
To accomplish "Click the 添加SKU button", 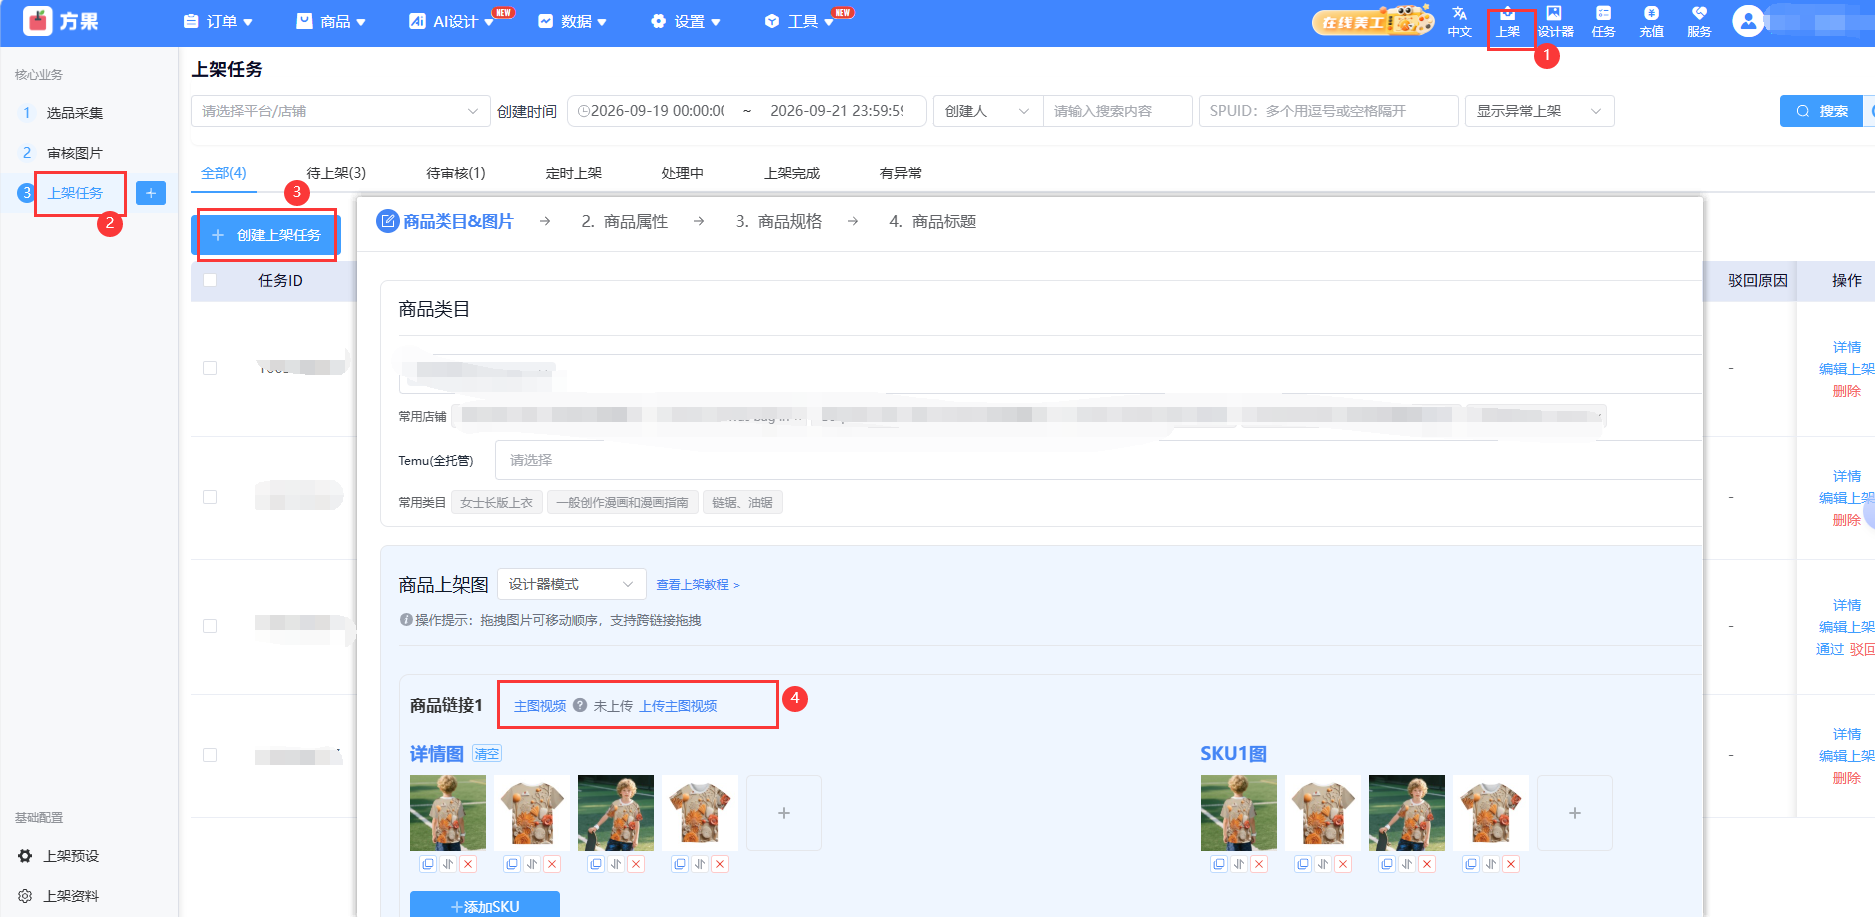I will point(485,905).
